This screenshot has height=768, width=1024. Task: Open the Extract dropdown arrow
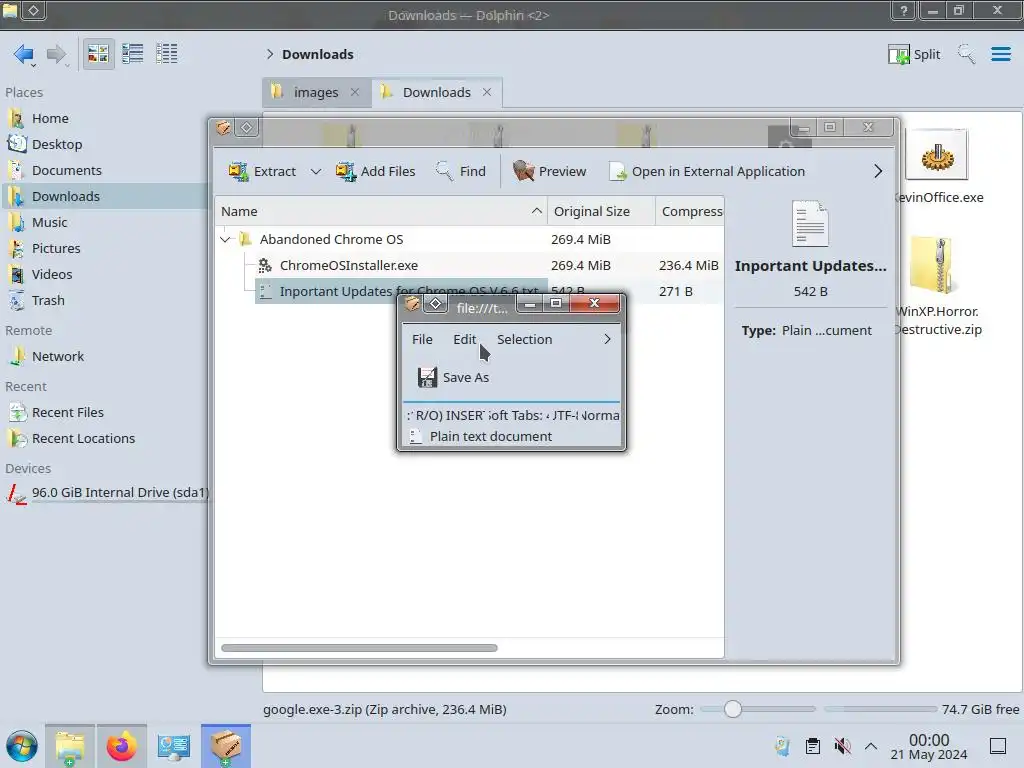[315, 172]
